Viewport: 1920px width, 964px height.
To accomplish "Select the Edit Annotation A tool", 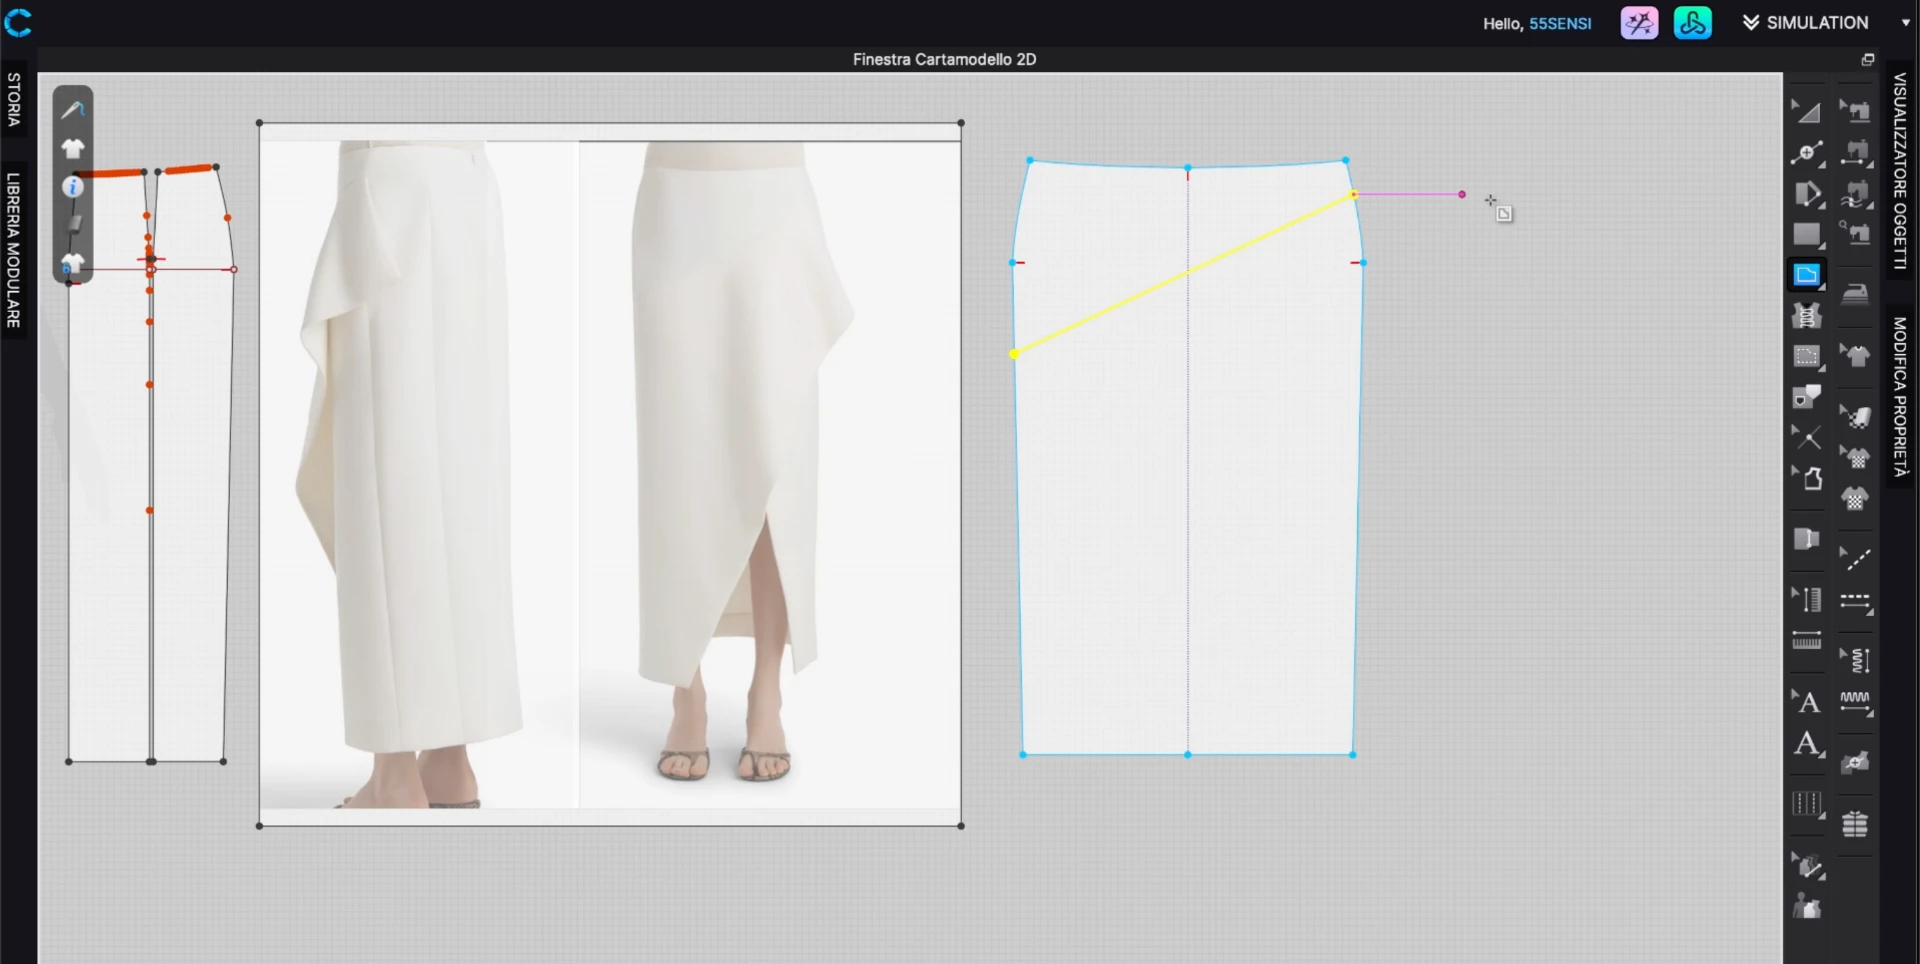I will pos(1807,702).
